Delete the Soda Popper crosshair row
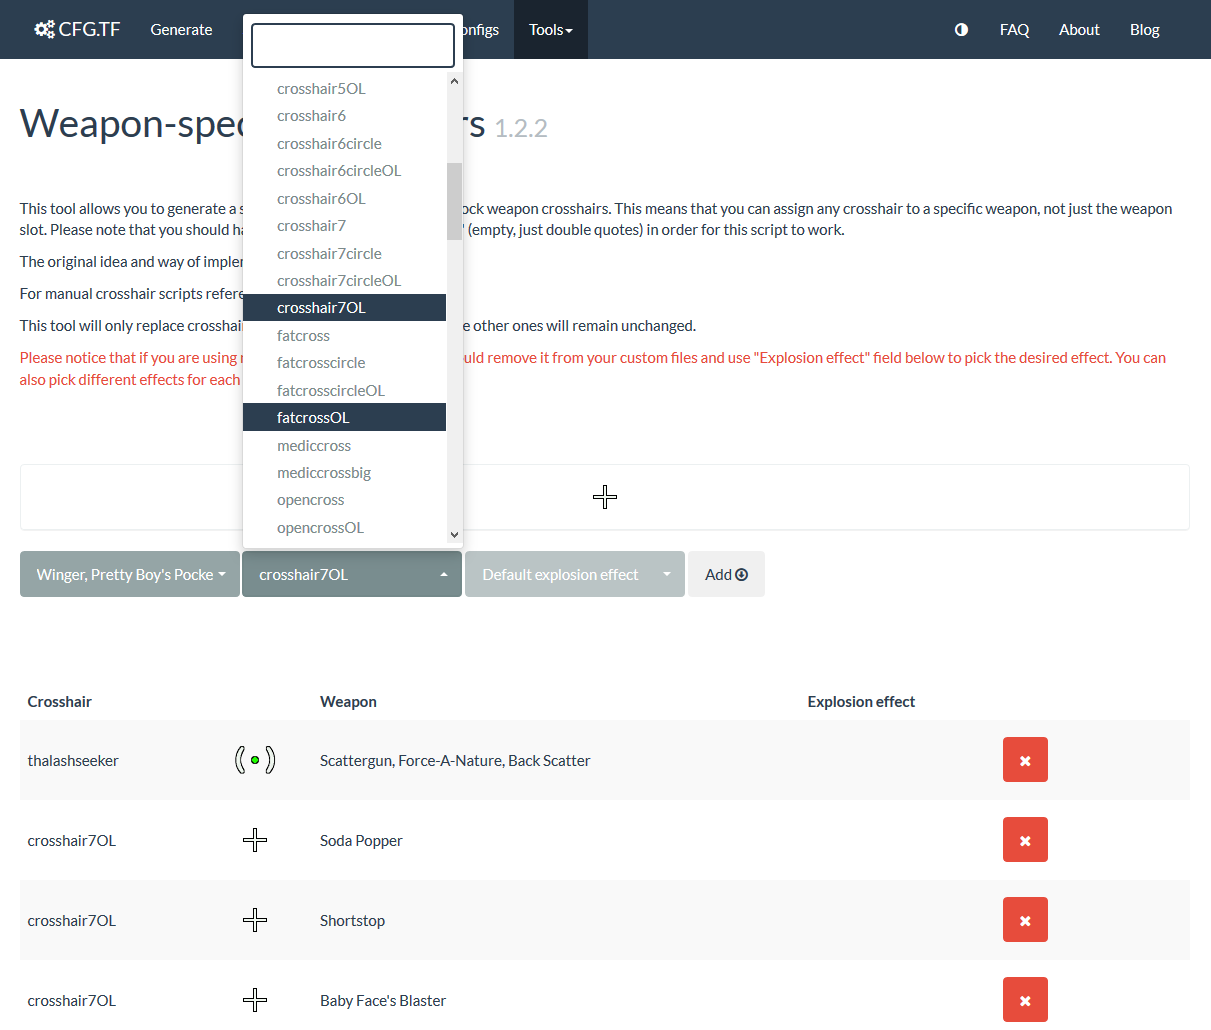This screenshot has height=1030, width=1211. point(1025,840)
